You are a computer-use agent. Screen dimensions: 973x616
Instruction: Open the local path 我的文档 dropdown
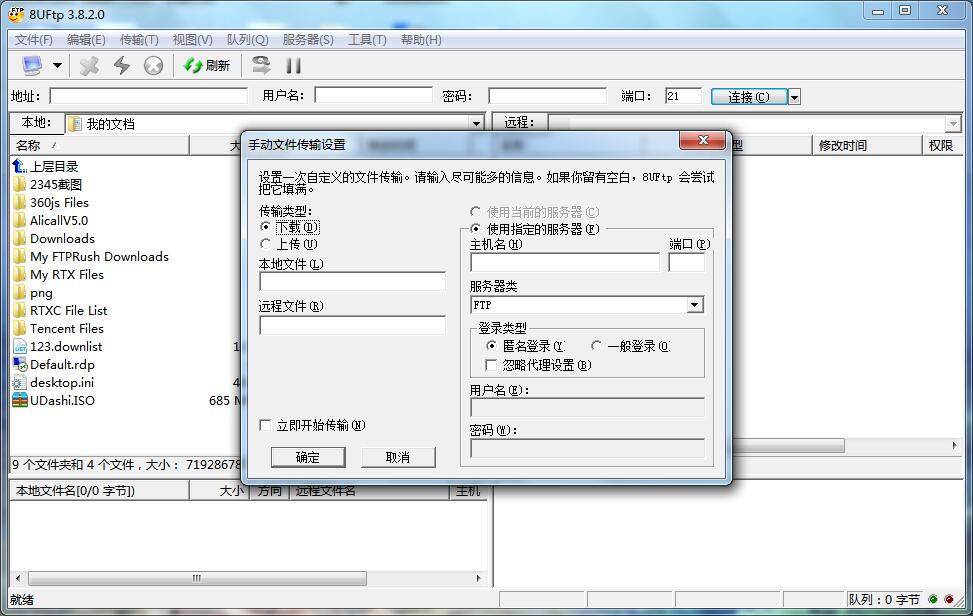coord(476,123)
